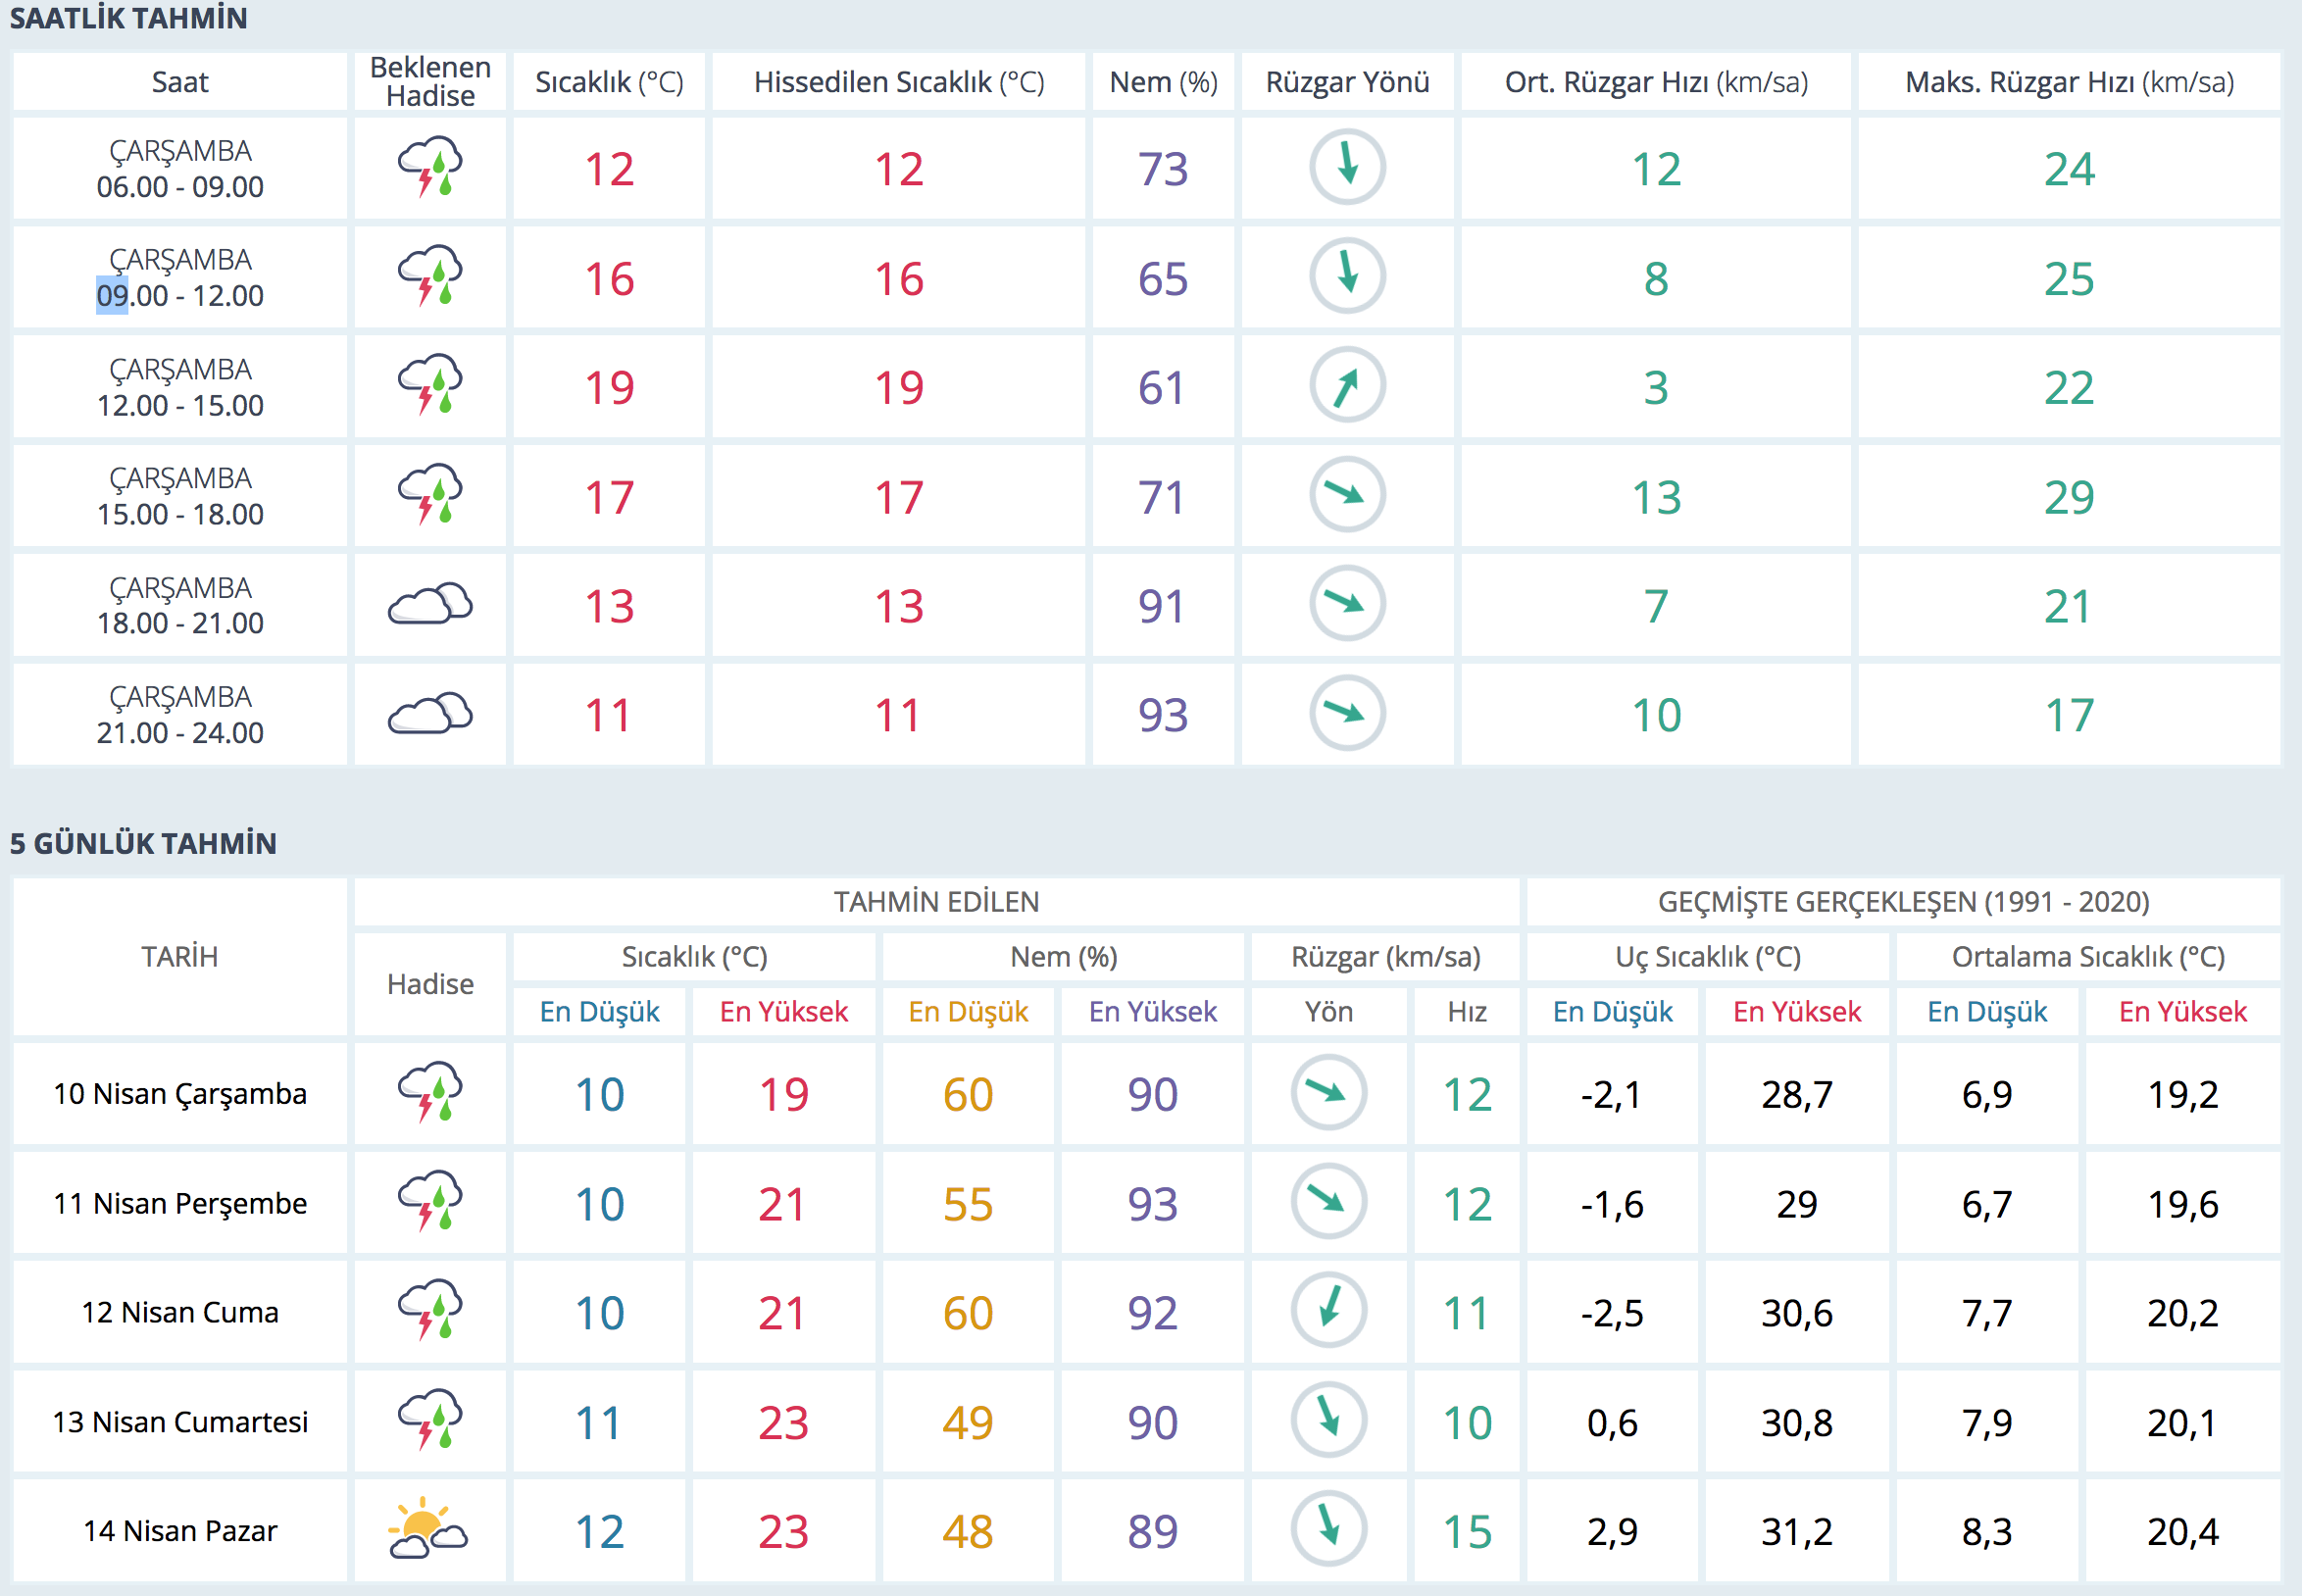Image resolution: width=2302 pixels, height=1596 pixels.
Task: Click cloudy icon for 21.00 - 24.00 row
Action: [x=430, y=714]
